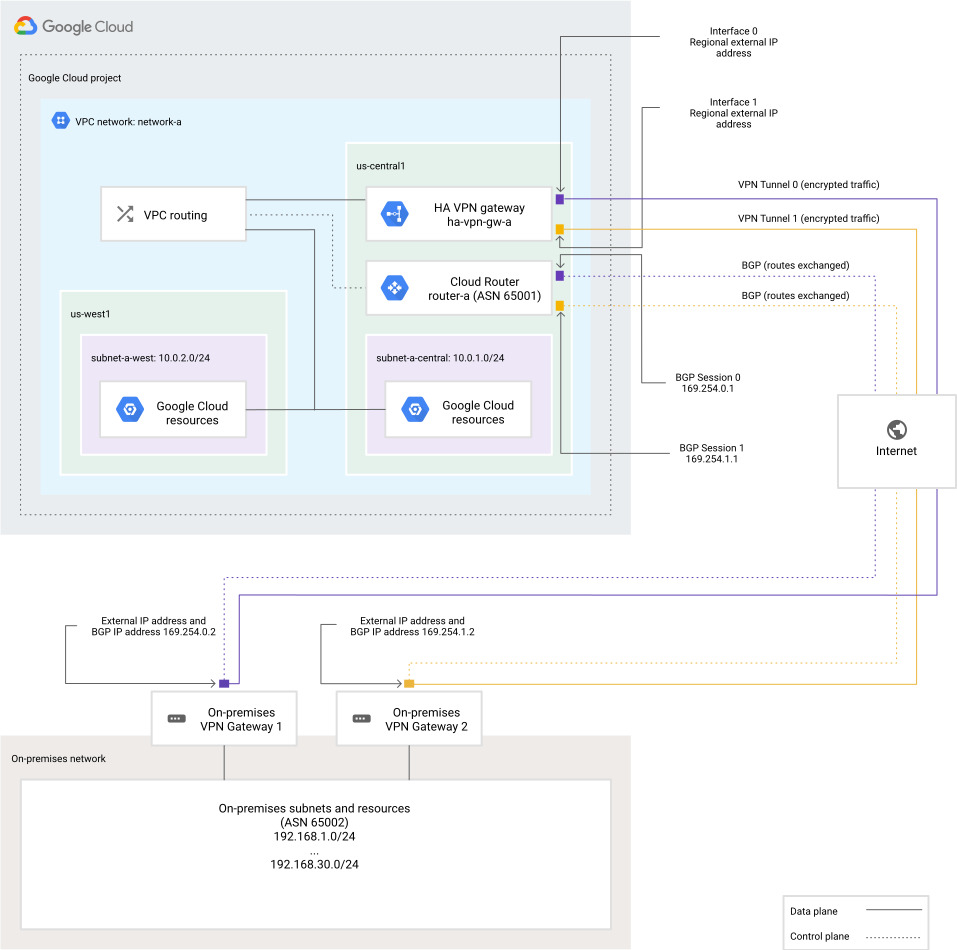
Task: Click the Internet globe icon
Action: click(x=897, y=430)
